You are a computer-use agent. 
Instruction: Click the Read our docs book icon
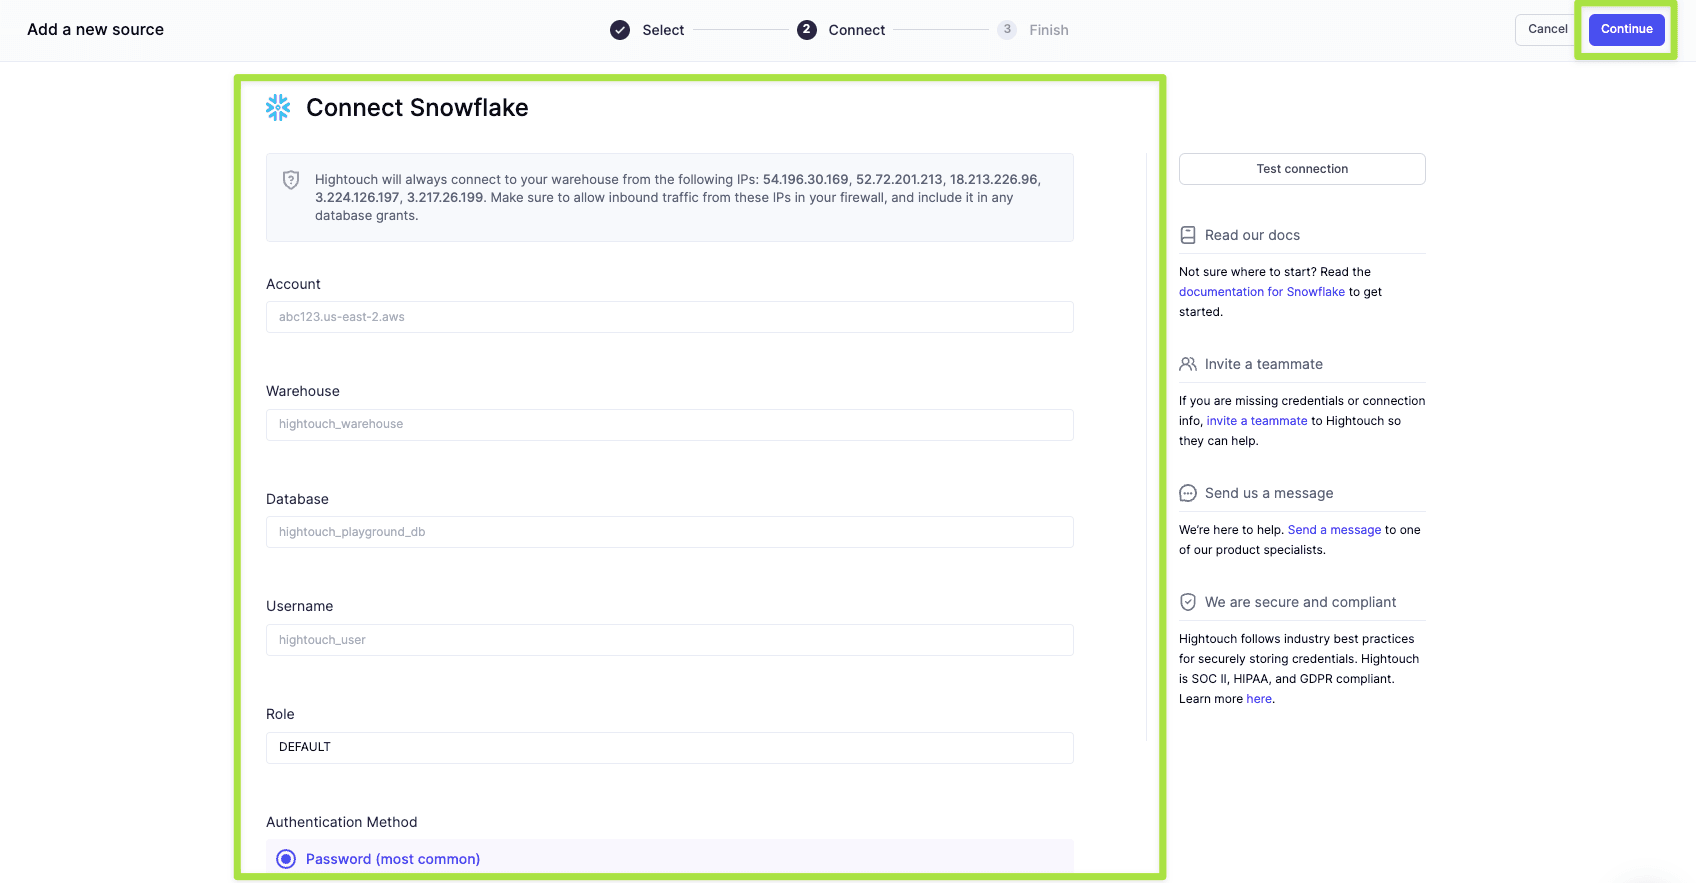tap(1188, 235)
